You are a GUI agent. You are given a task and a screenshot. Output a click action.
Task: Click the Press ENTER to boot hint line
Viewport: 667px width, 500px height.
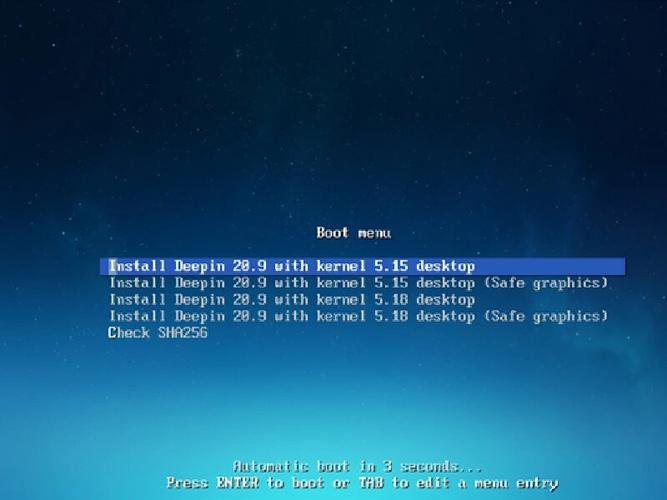[362, 483]
